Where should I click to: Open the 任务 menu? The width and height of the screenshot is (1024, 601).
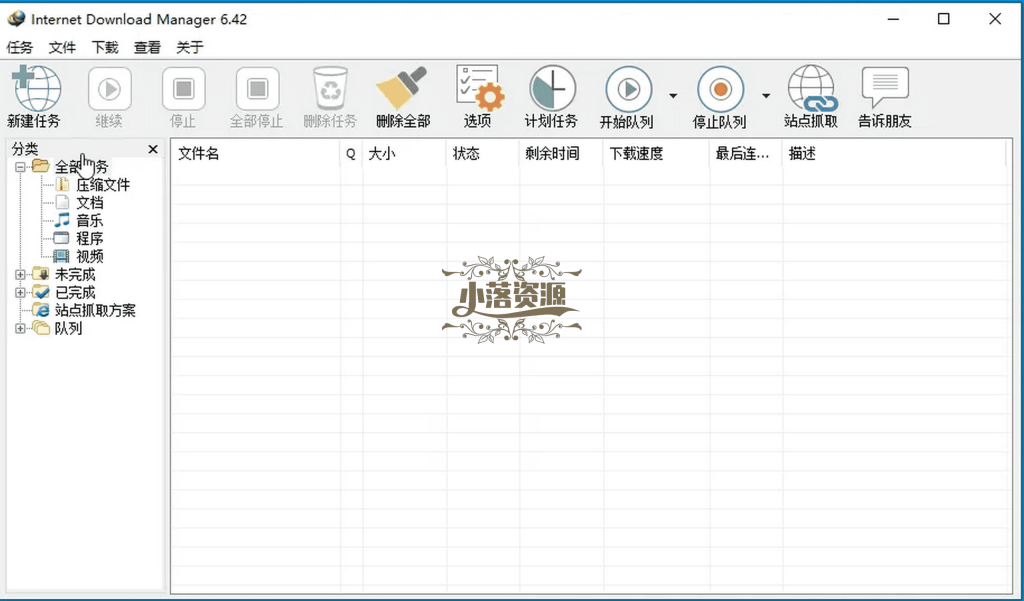[x=20, y=47]
